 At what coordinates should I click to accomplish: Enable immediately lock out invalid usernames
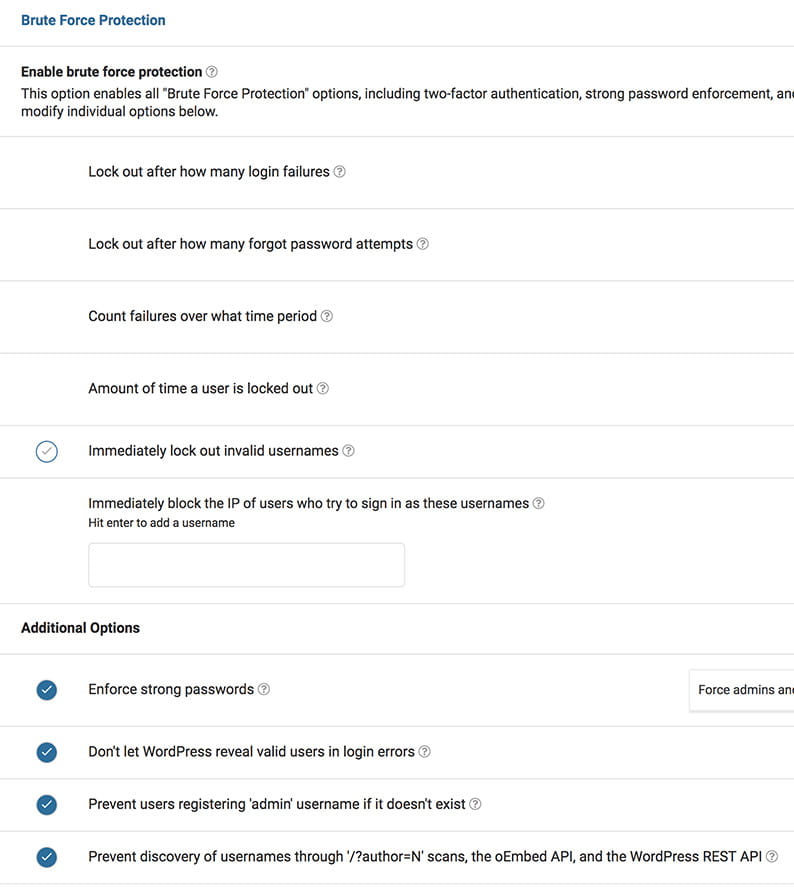pos(46,451)
